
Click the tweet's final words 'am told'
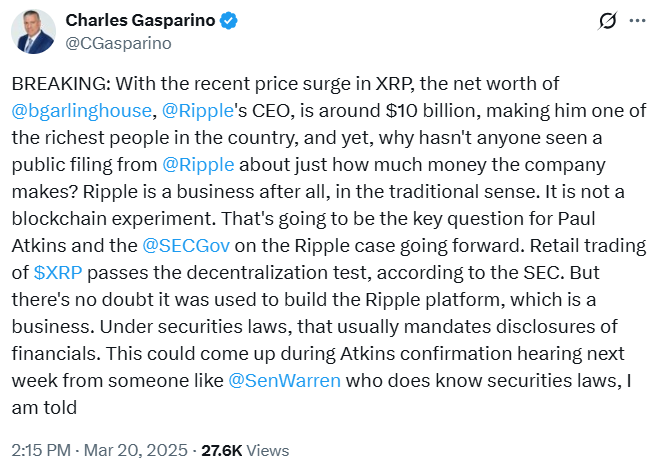click(x=44, y=408)
